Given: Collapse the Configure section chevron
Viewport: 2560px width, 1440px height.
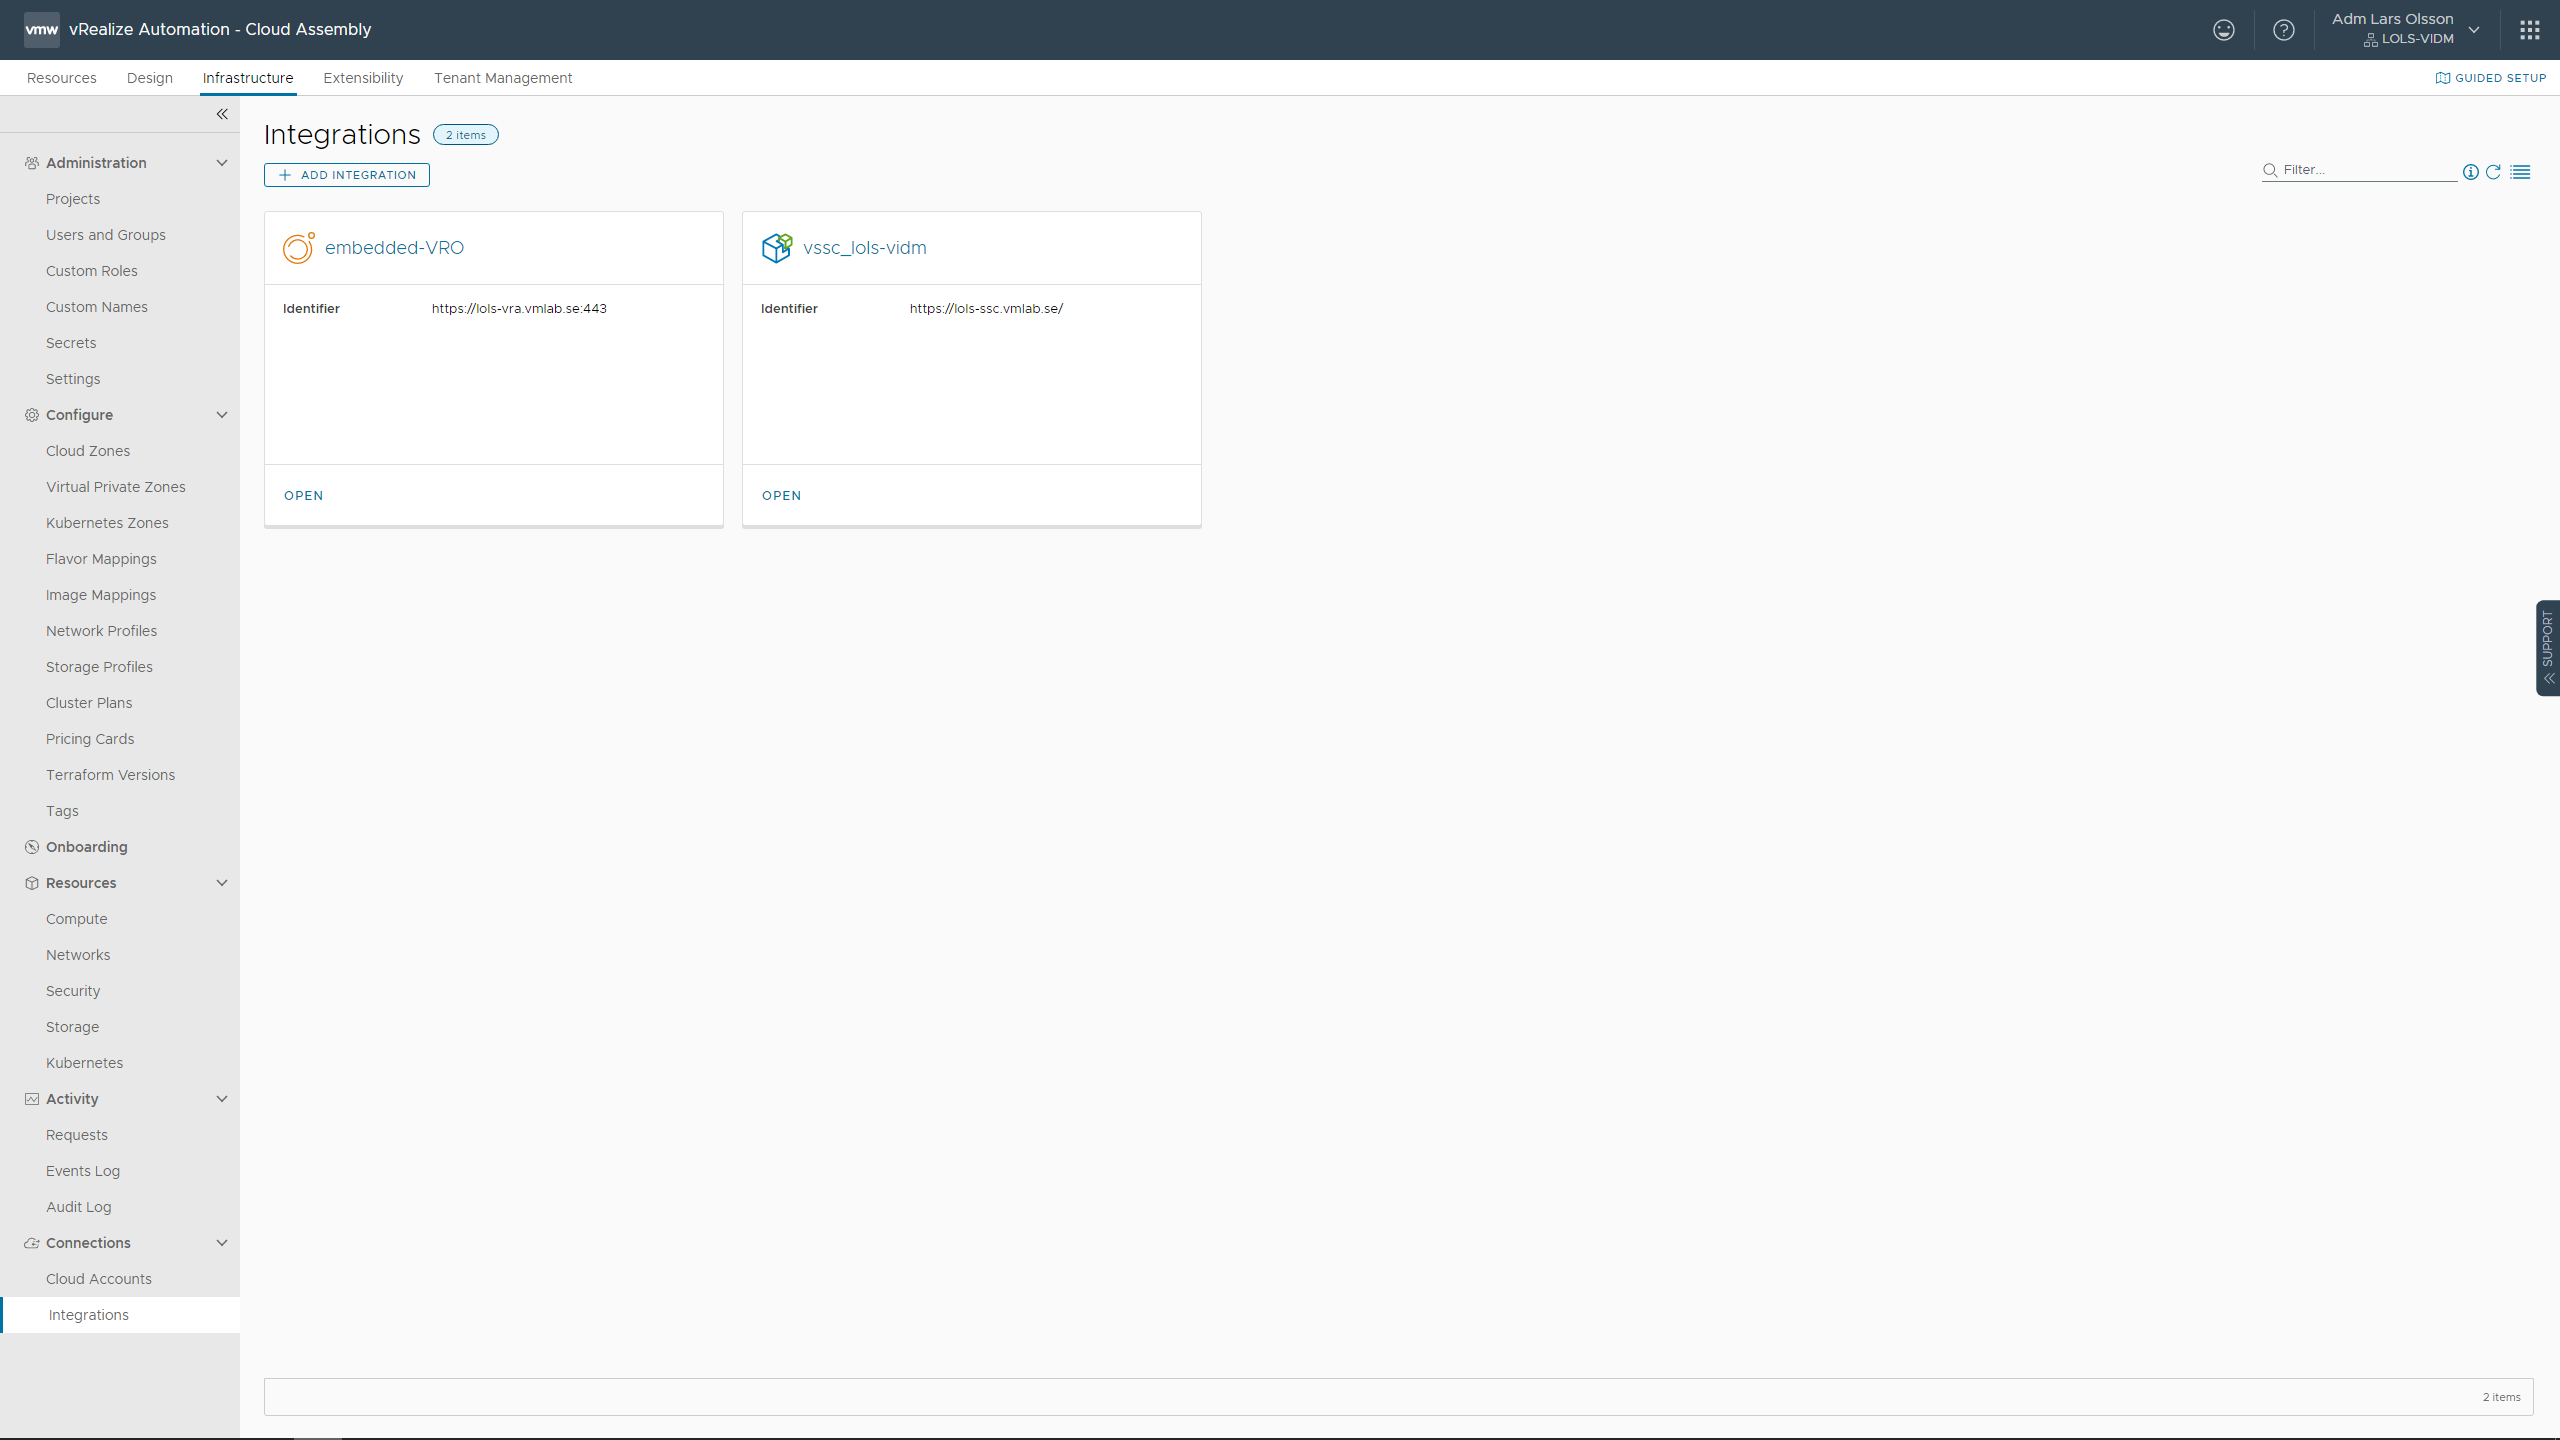Looking at the screenshot, I should pos(222,415).
